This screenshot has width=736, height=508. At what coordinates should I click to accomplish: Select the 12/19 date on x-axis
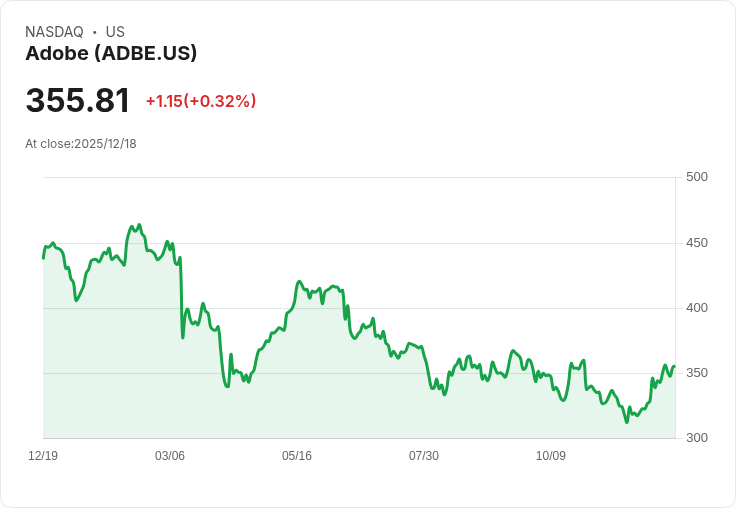(x=43, y=456)
